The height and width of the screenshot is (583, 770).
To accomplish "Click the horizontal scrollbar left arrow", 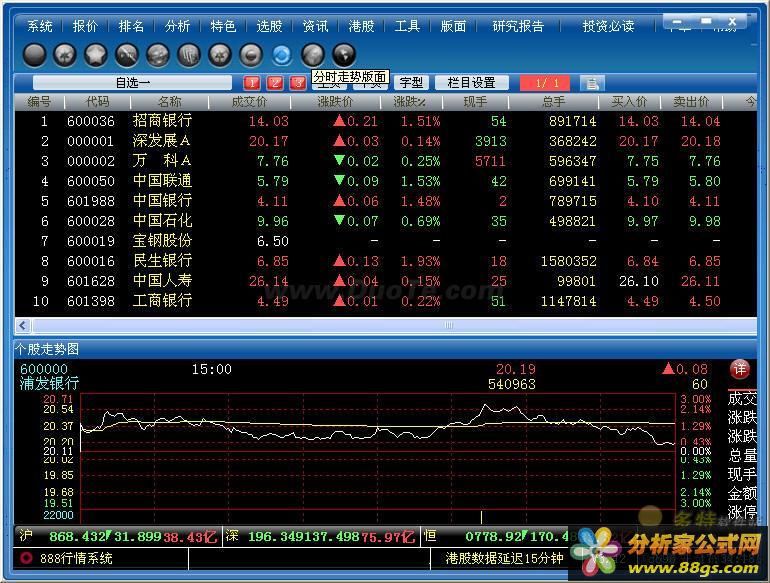I will click(23, 325).
